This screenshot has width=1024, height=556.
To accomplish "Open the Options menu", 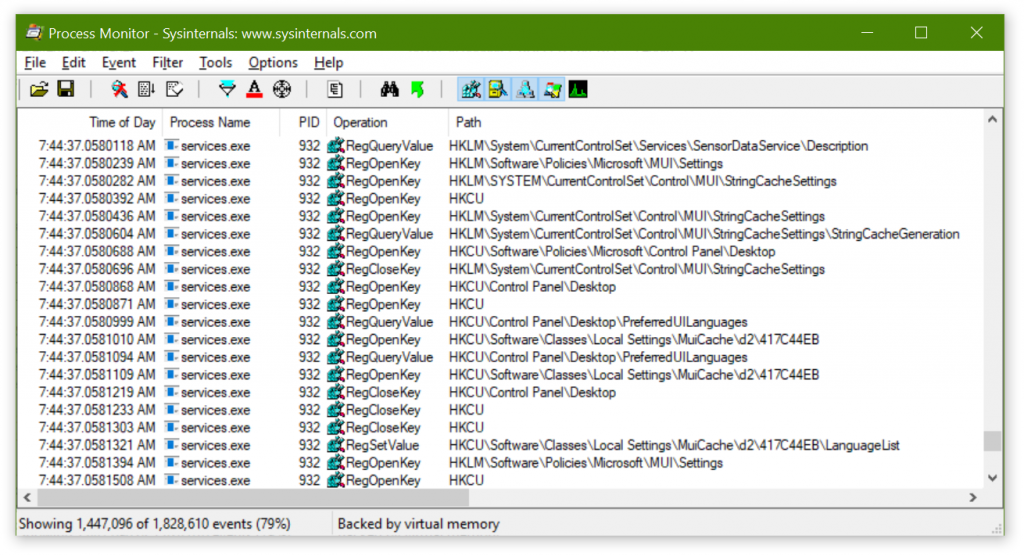I will coord(272,63).
